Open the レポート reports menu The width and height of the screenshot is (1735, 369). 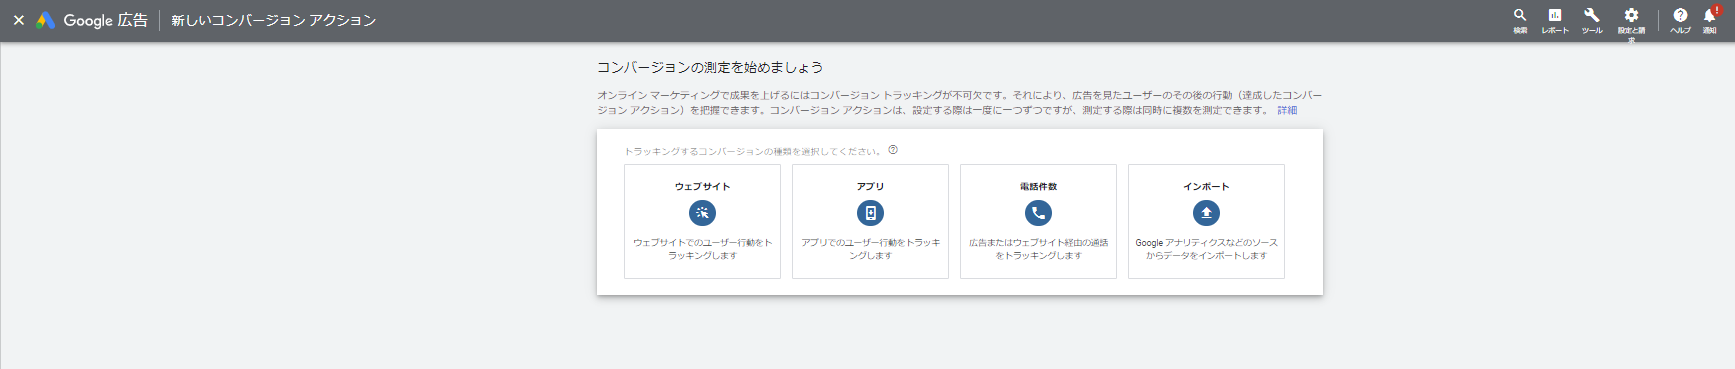click(x=1555, y=20)
